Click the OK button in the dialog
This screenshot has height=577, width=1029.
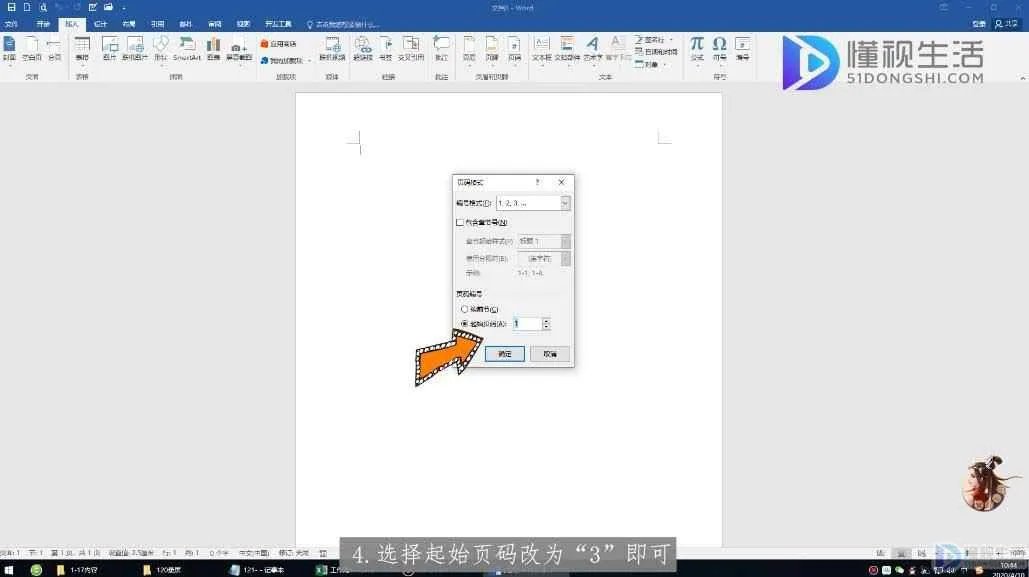(x=505, y=354)
